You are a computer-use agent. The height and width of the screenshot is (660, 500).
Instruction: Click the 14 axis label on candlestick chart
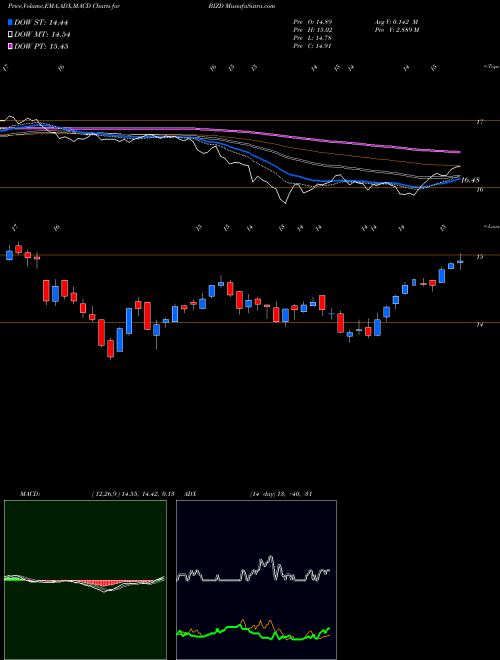(480, 325)
